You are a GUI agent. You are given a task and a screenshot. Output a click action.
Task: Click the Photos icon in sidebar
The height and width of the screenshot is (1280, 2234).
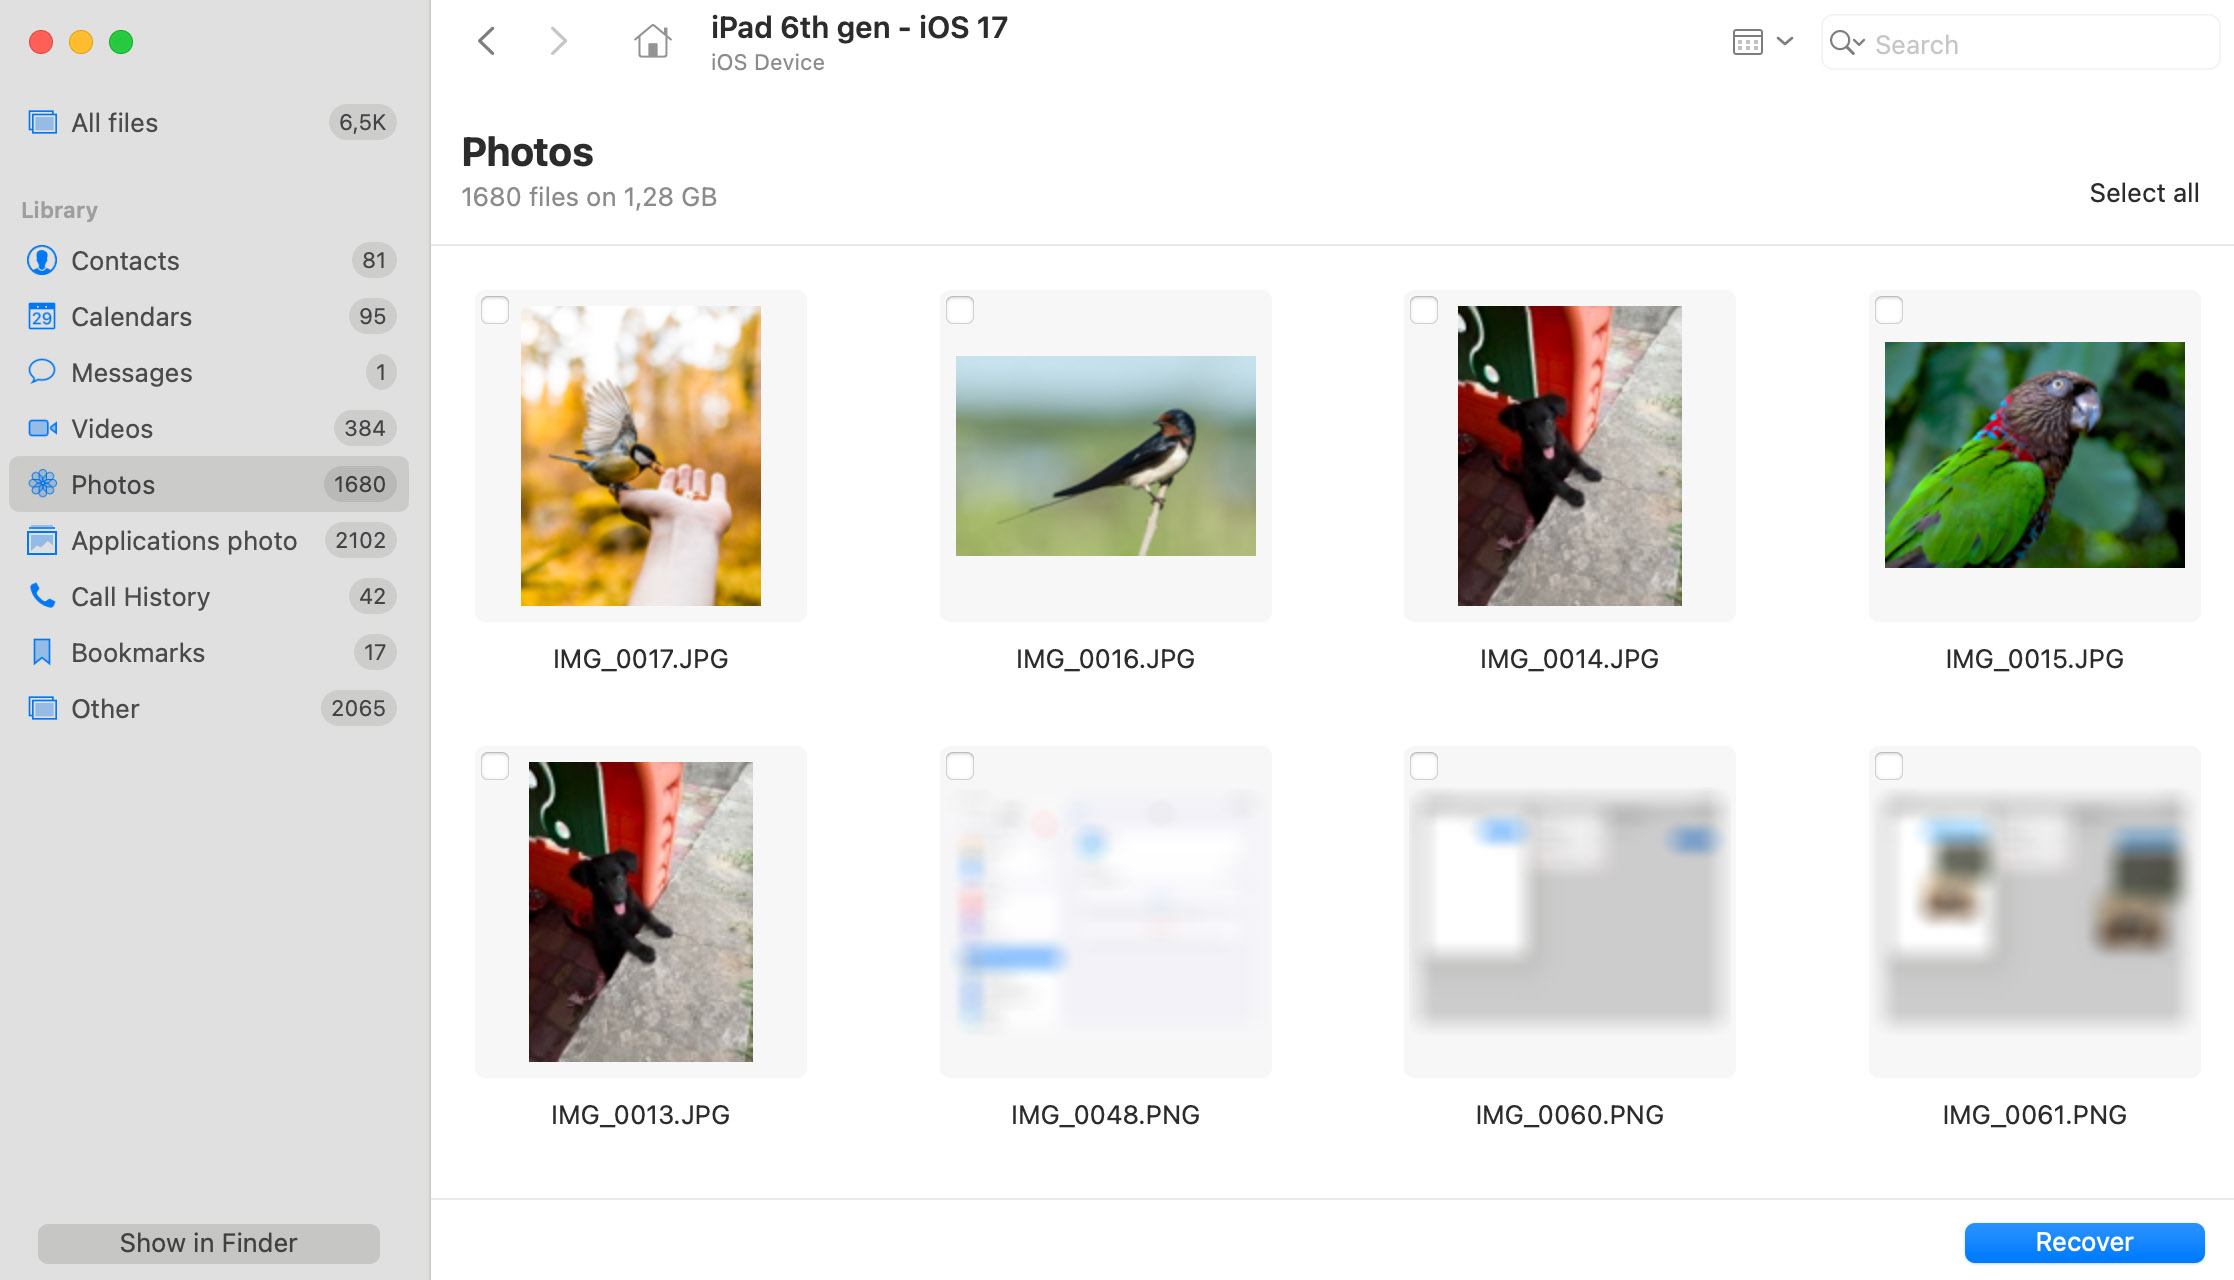pos(41,483)
